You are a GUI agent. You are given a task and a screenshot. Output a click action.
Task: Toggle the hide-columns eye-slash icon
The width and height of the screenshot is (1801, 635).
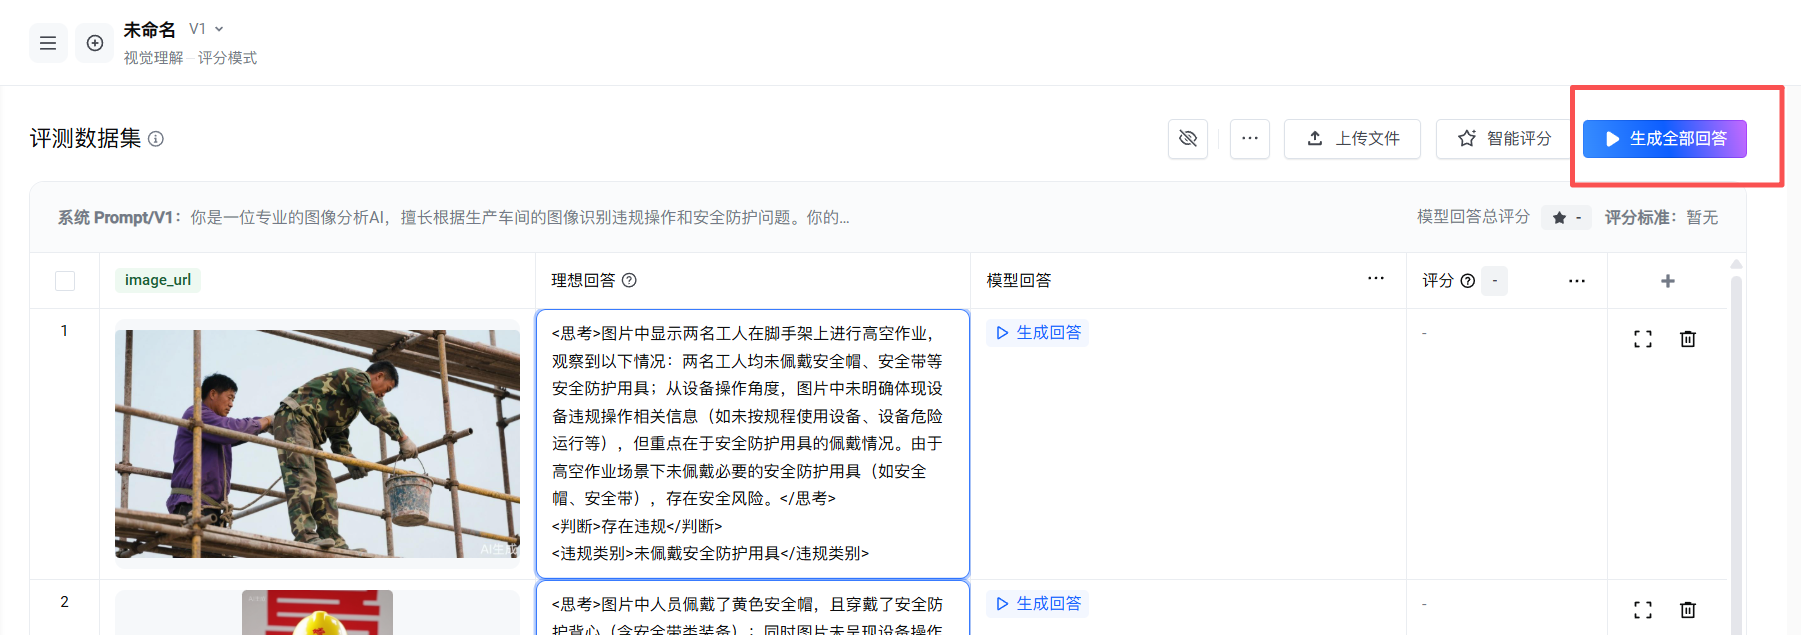1188,138
